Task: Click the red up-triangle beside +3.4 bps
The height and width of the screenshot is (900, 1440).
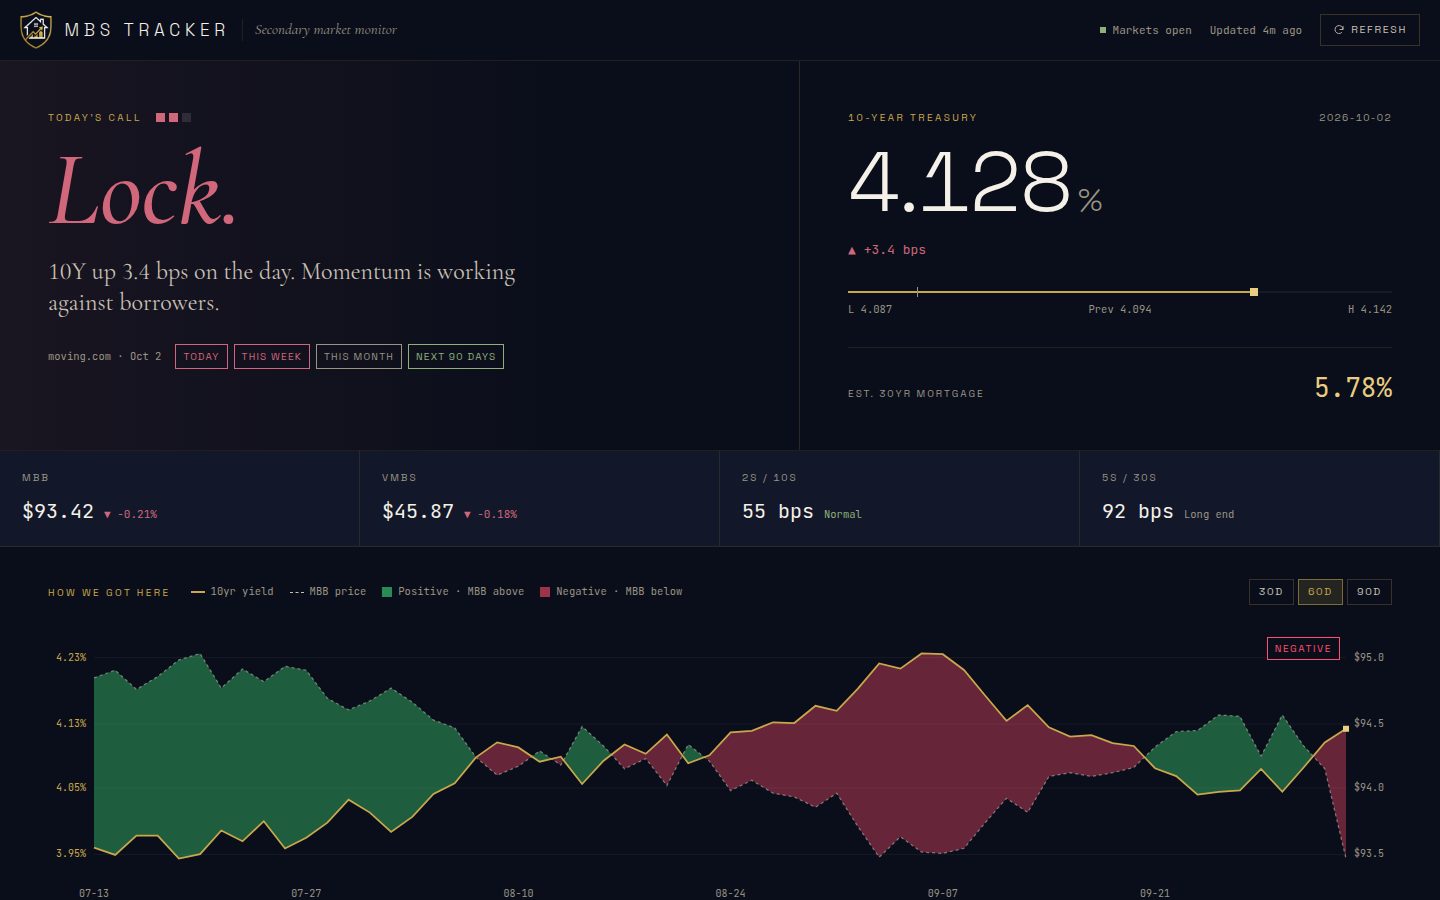Action: [852, 251]
